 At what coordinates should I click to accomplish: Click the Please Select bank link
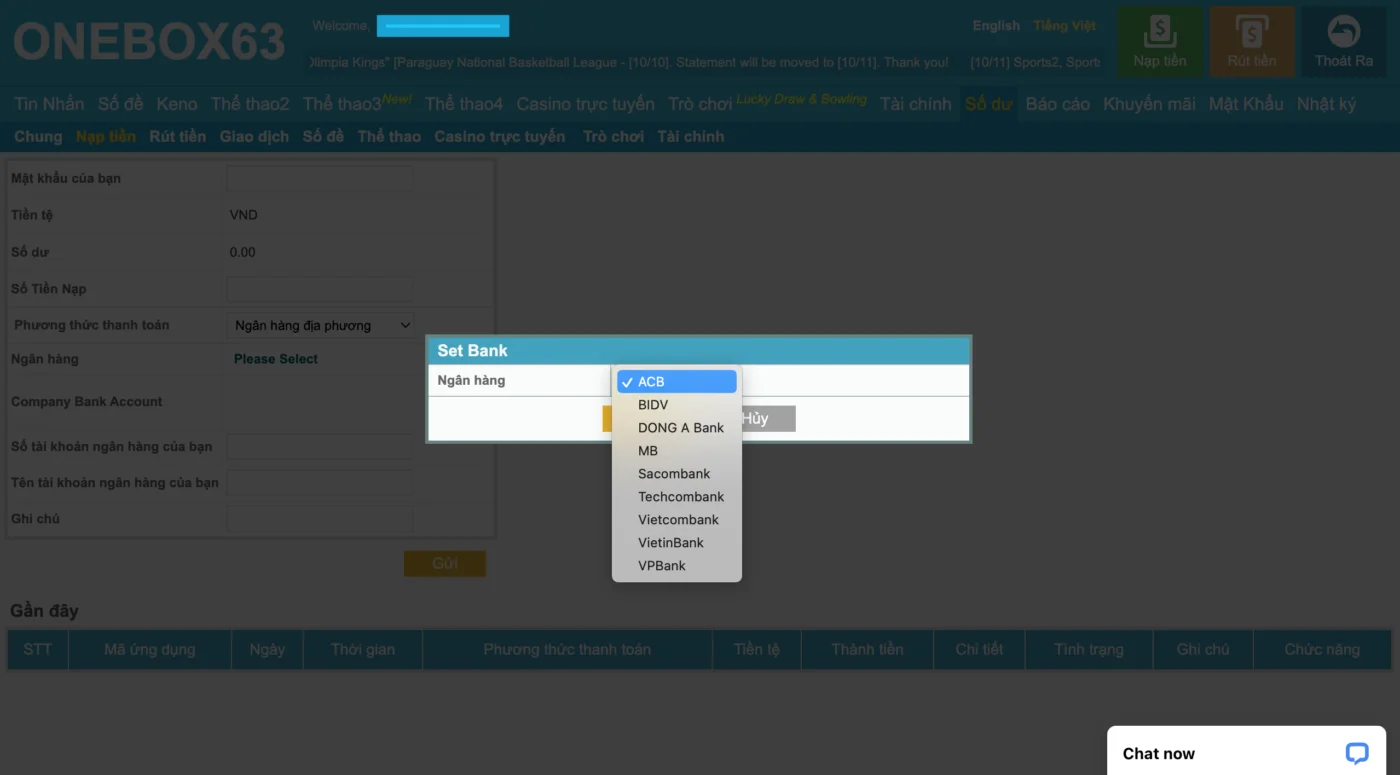pos(276,359)
